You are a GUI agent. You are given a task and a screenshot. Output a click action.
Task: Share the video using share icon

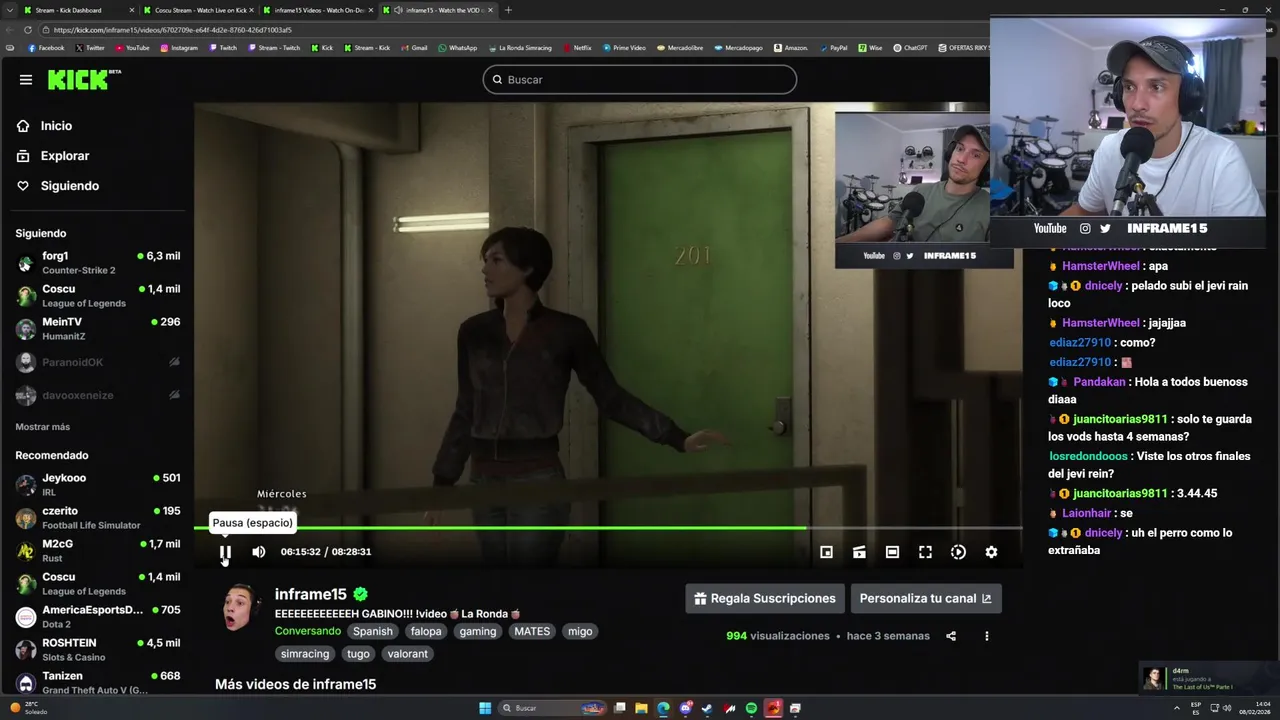pyautogui.click(x=951, y=636)
